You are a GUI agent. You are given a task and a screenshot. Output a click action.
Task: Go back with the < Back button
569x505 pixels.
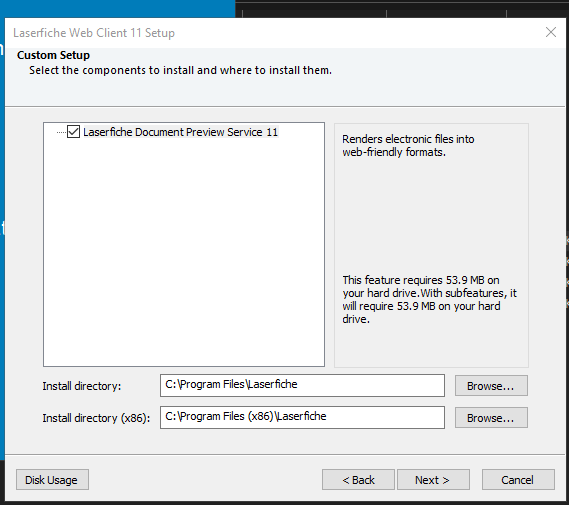[358, 480]
